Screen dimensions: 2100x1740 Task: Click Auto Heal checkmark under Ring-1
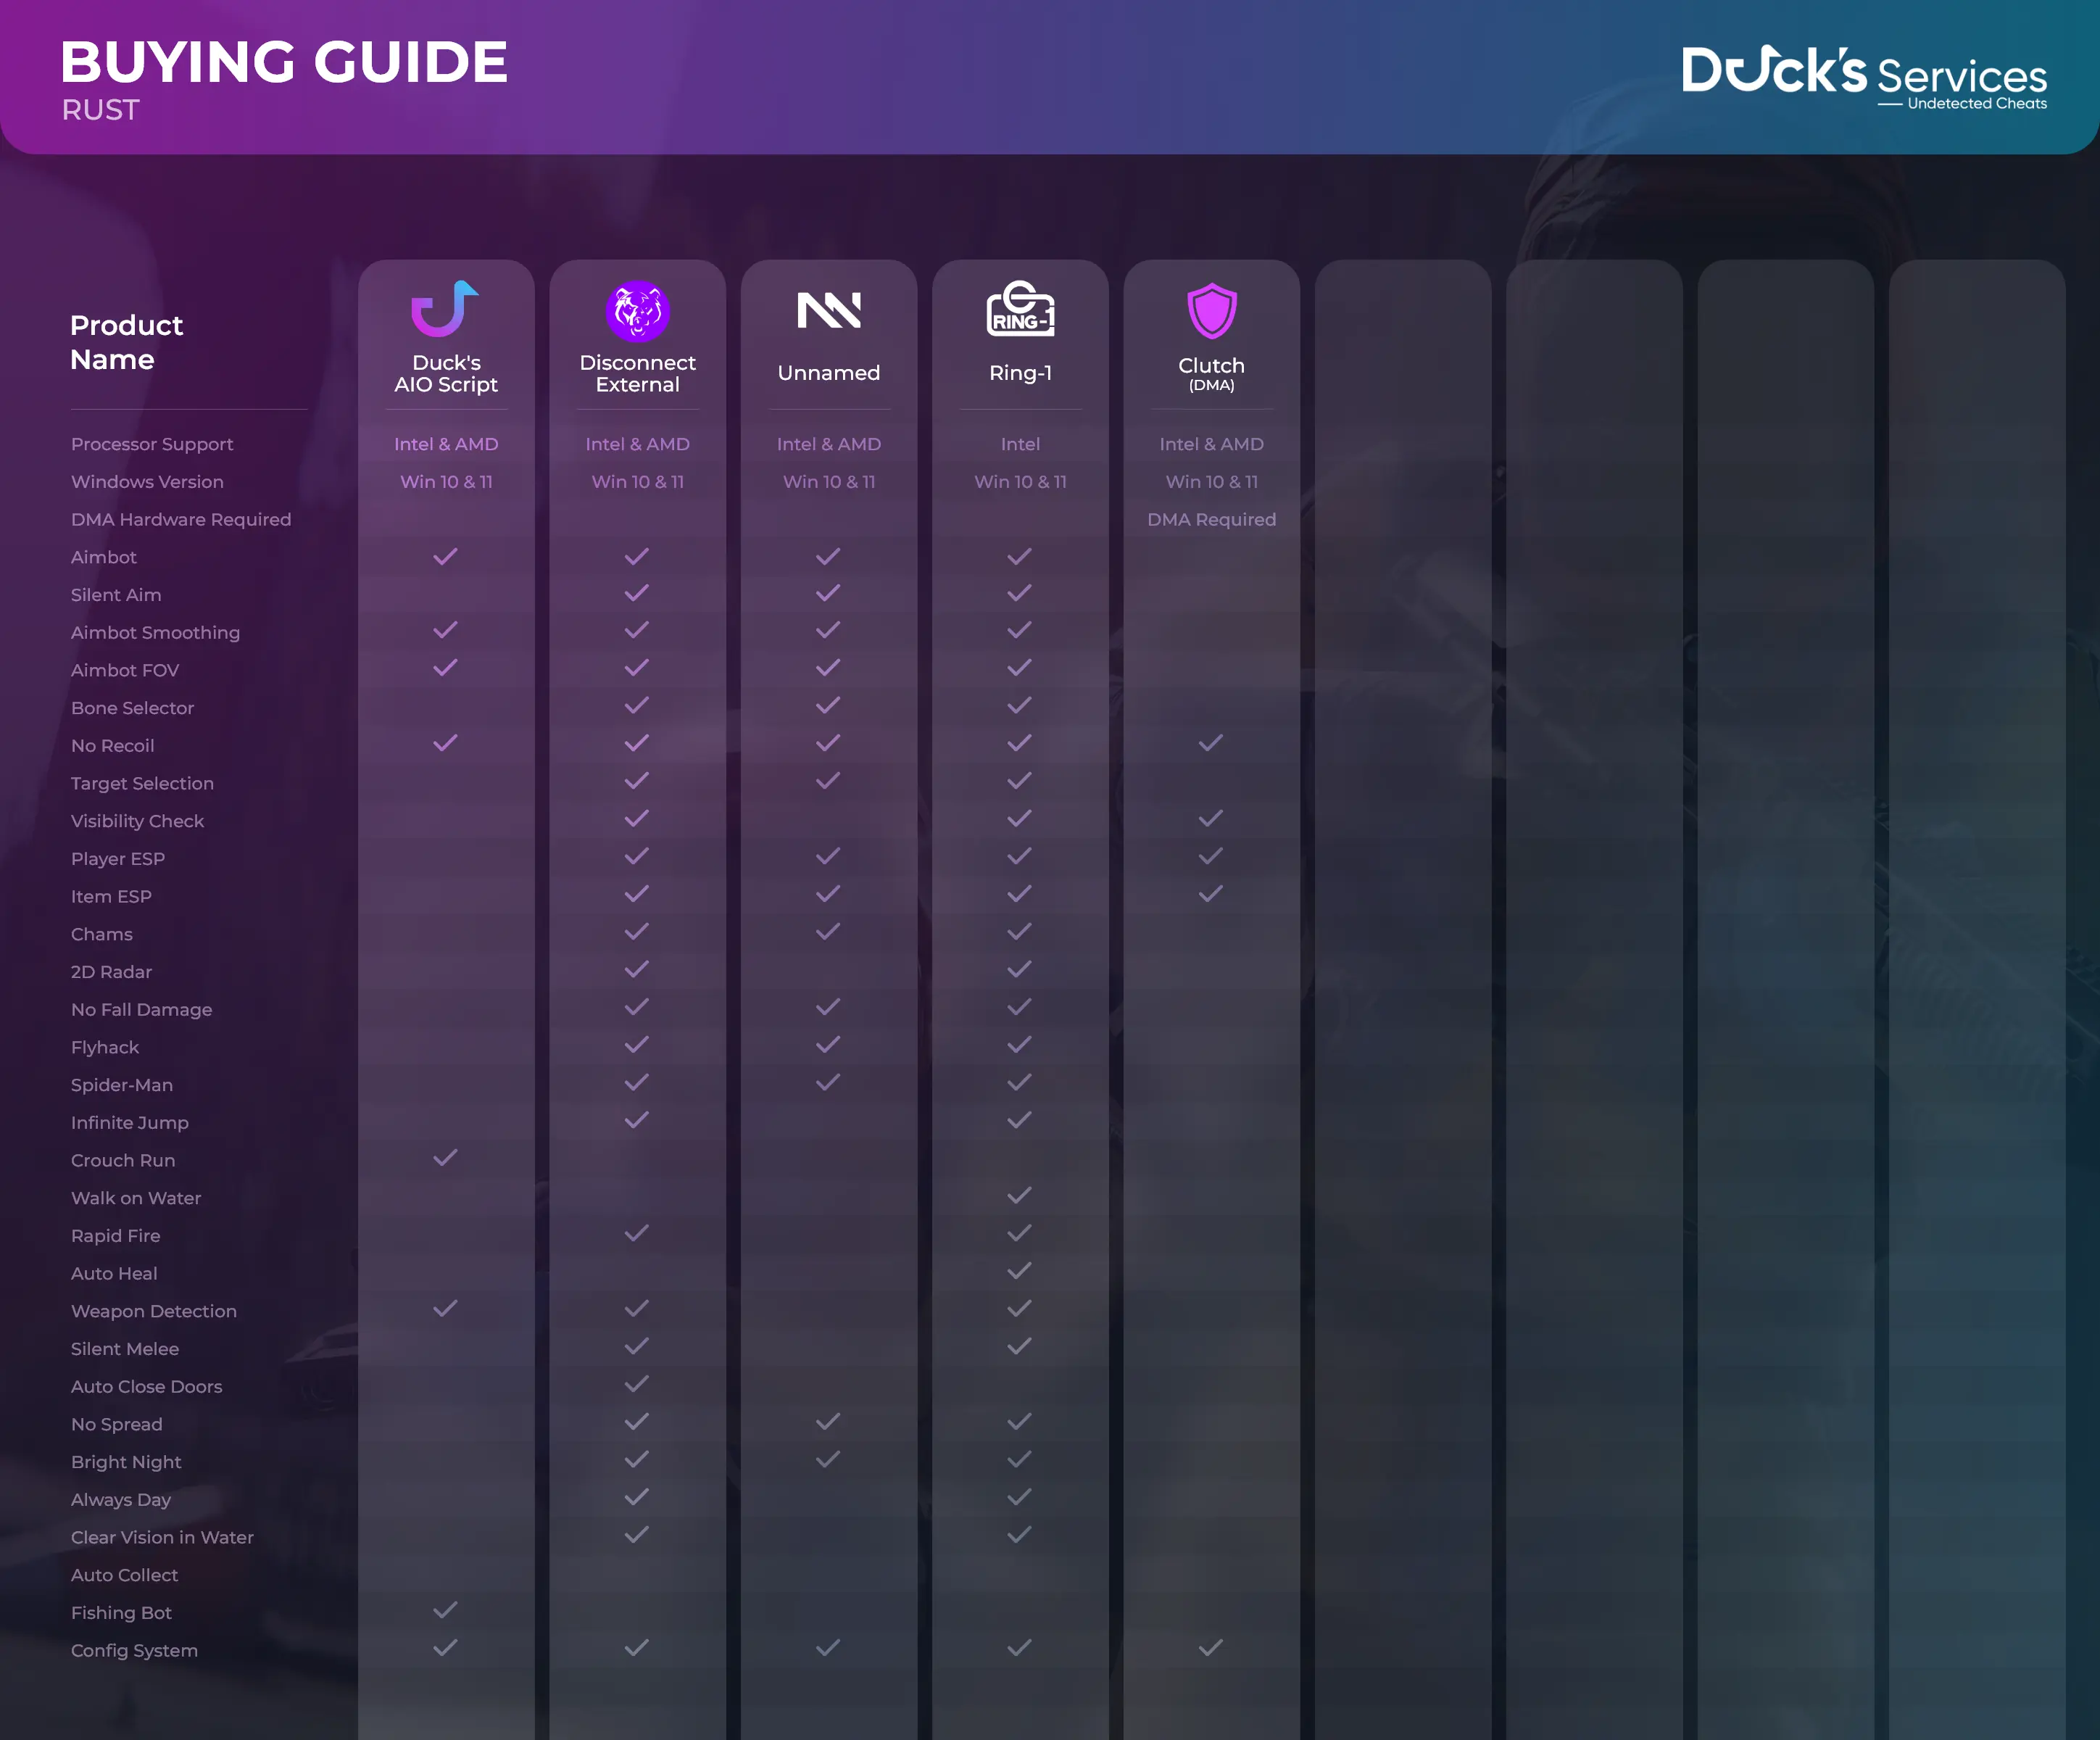(x=1020, y=1271)
